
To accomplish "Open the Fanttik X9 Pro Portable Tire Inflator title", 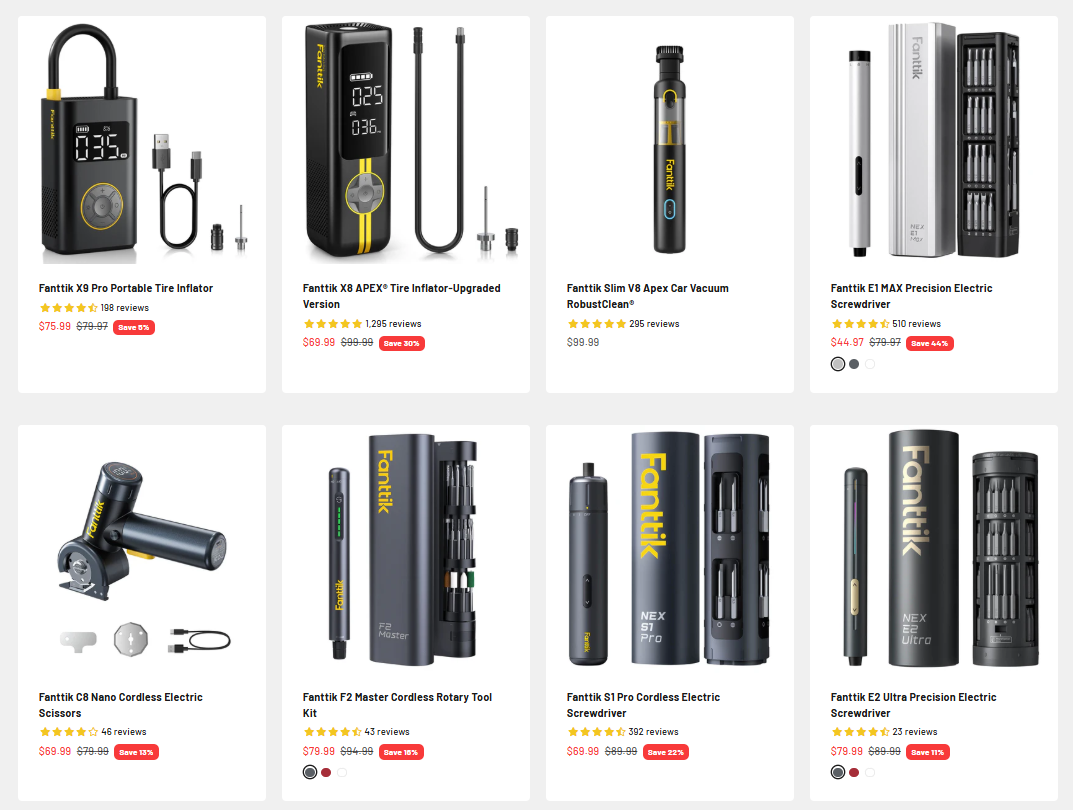I will (x=126, y=288).
